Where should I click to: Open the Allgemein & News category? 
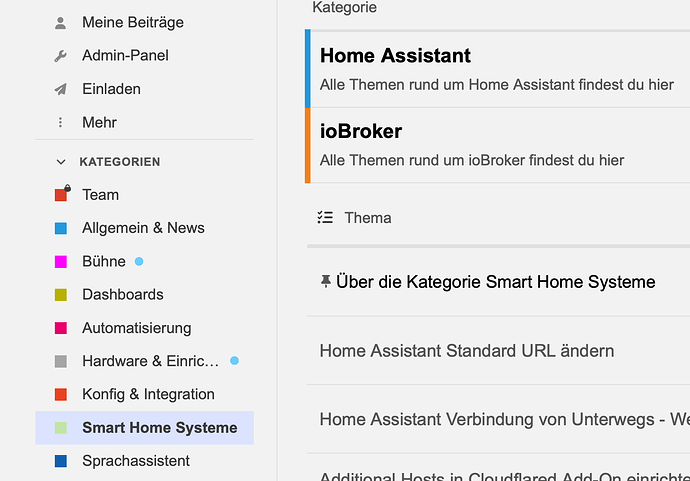(x=144, y=228)
